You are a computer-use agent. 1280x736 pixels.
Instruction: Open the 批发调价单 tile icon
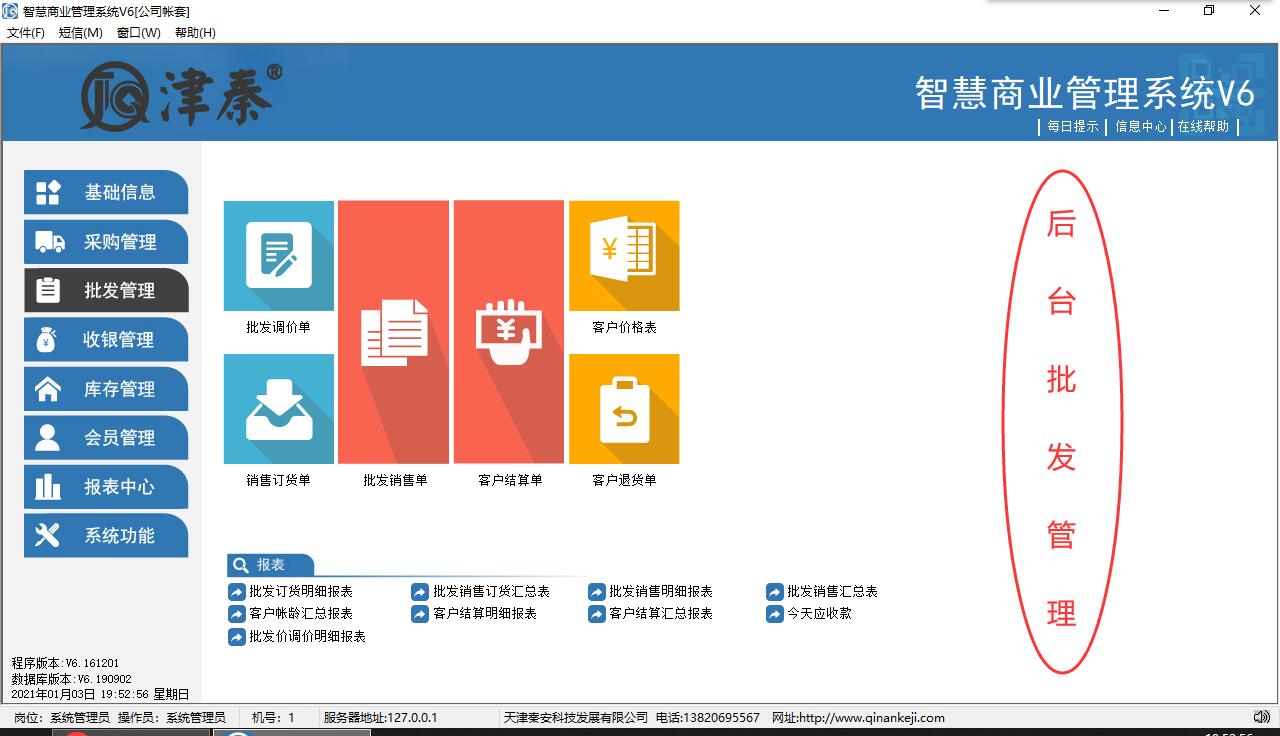pos(279,256)
